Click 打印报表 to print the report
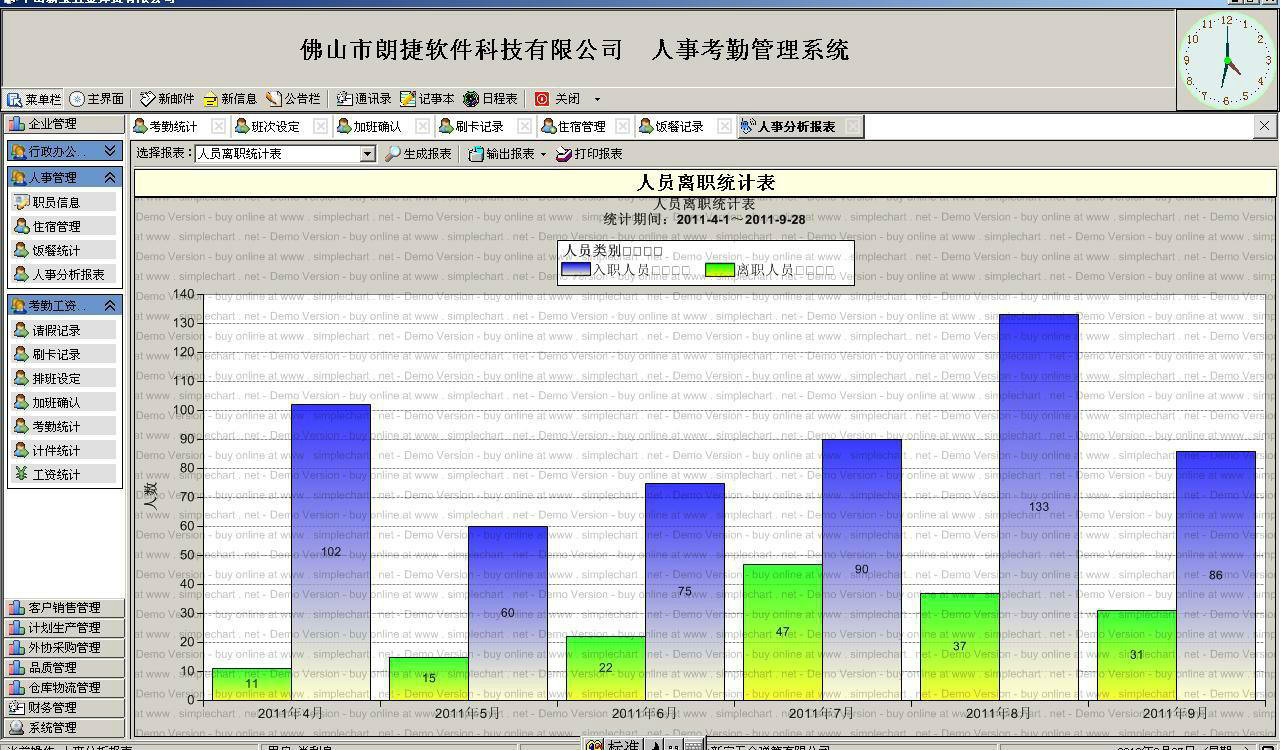1280x750 pixels. click(x=590, y=154)
